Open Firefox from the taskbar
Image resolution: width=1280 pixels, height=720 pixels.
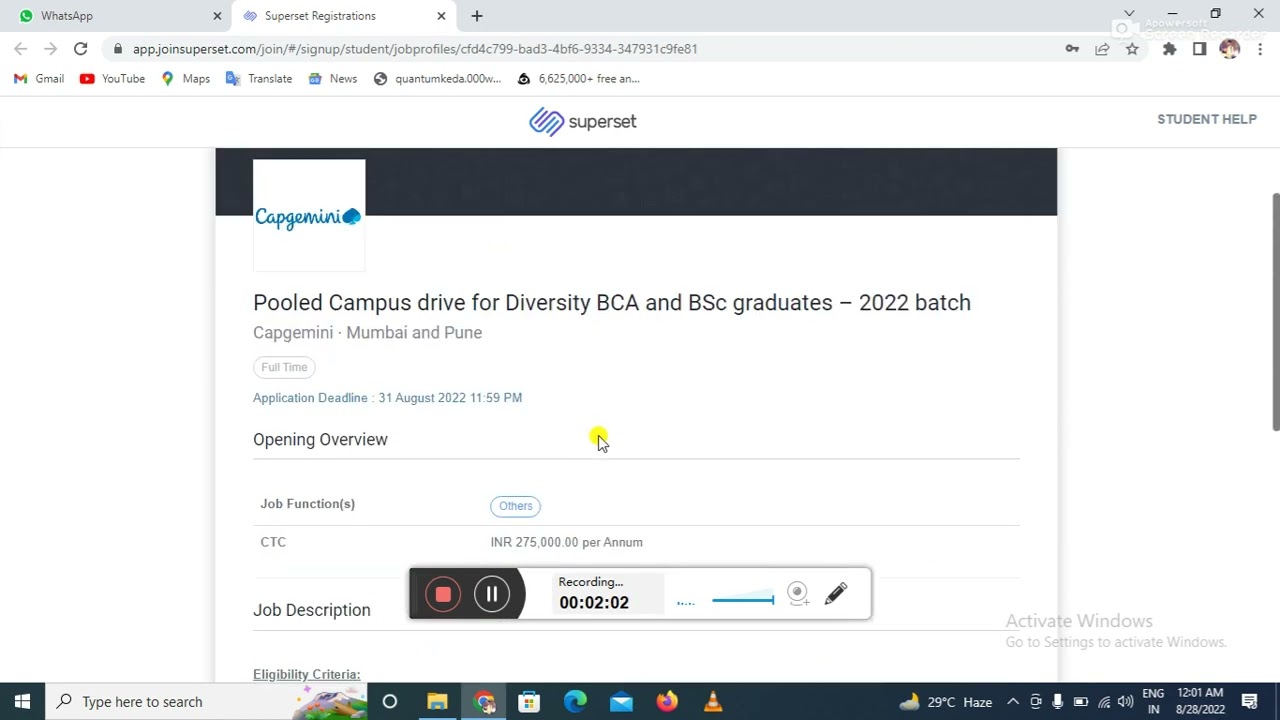tap(667, 702)
